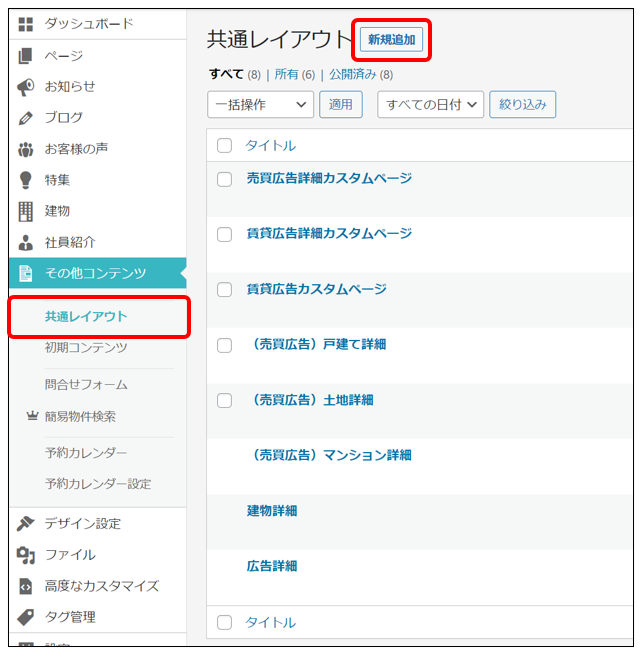The image size is (643, 657).
Task: Check the box for 売買広告詳細カスタムページ
Action: pyautogui.click(x=224, y=179)
